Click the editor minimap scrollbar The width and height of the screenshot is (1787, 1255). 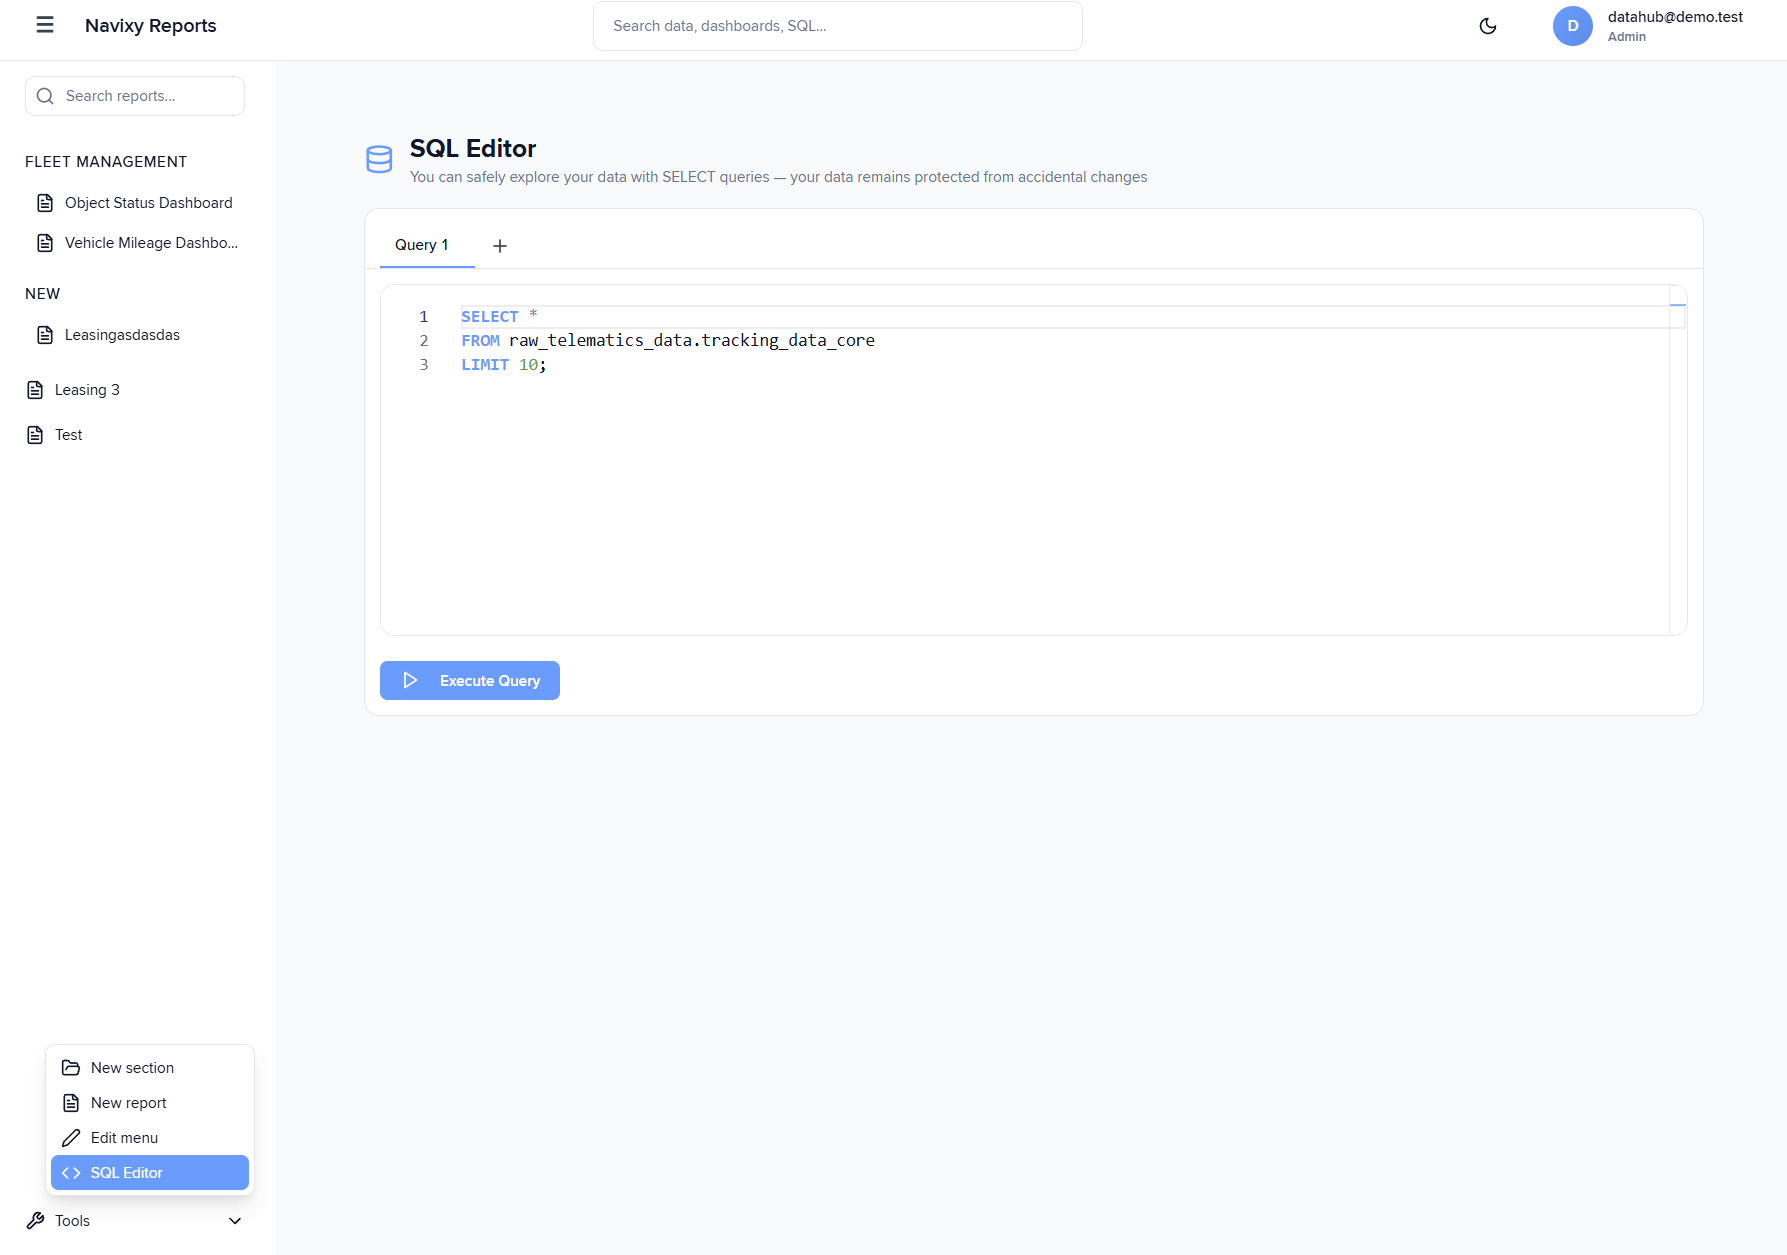pos(1678,460)
